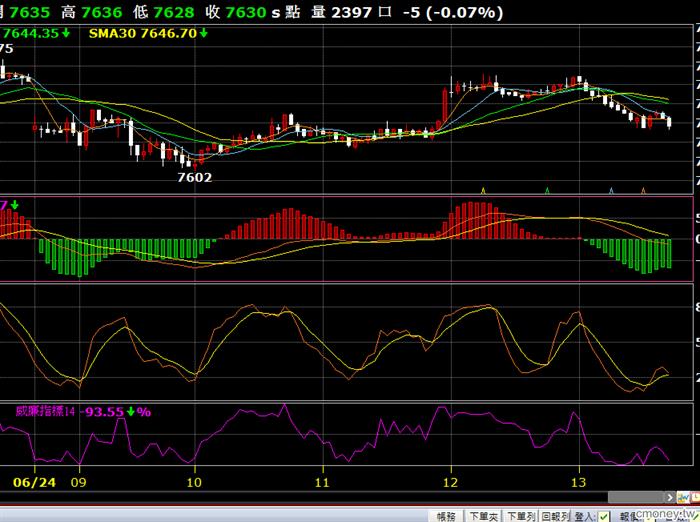This screenshot has height=522, width=700.
Task: Click yellow signal marker after 12 o'clock
Action: coord(483,191)
